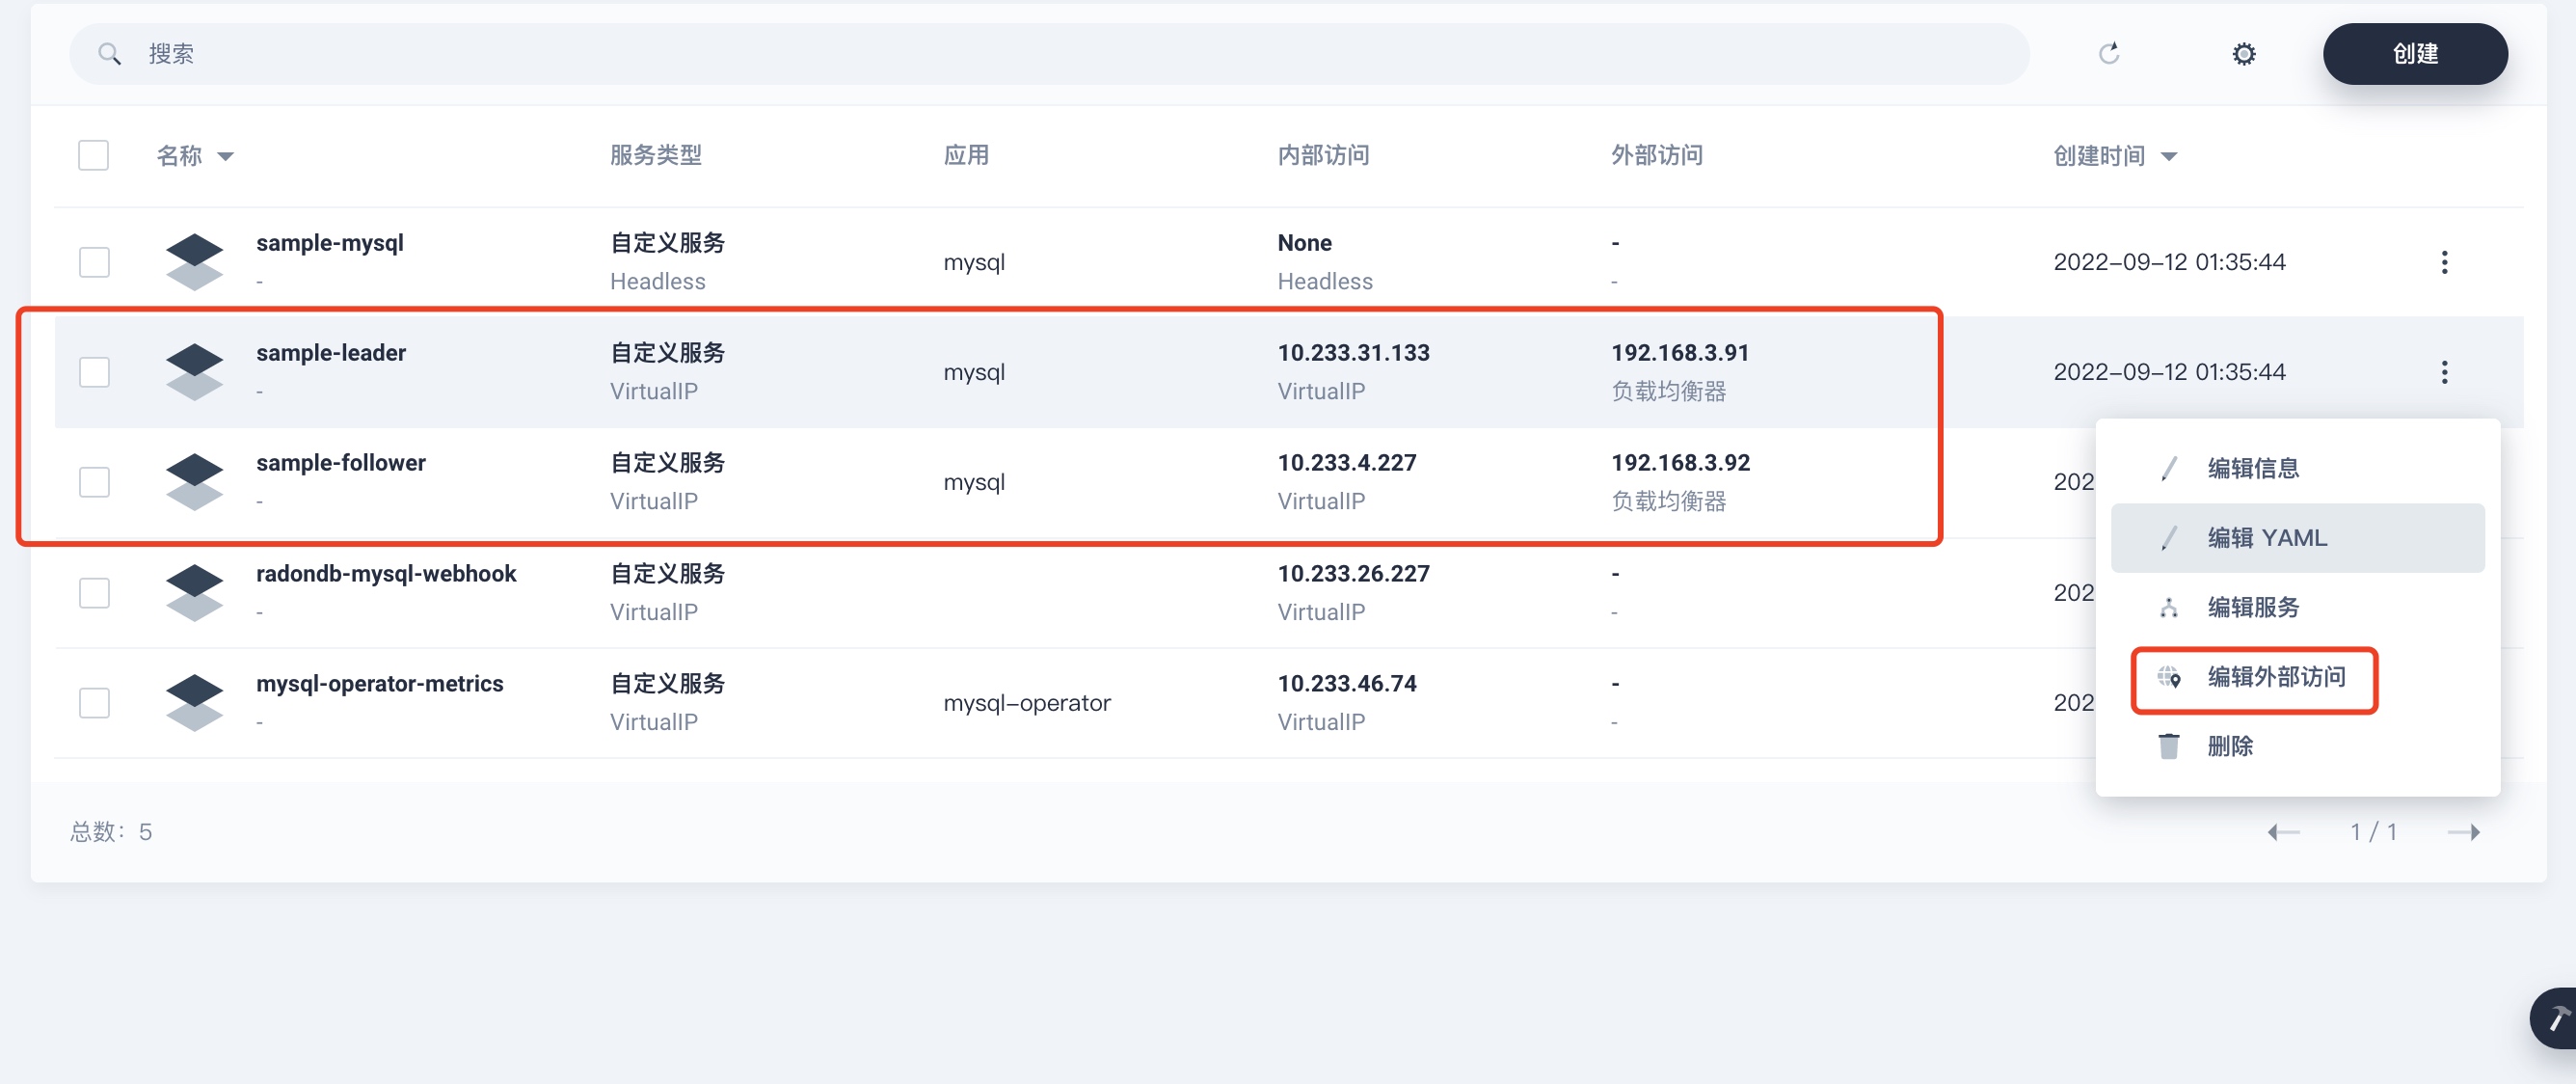2576x1084 pixels.
Task: Click internal IP 10.233.31.133
Action: [1353, 353]
